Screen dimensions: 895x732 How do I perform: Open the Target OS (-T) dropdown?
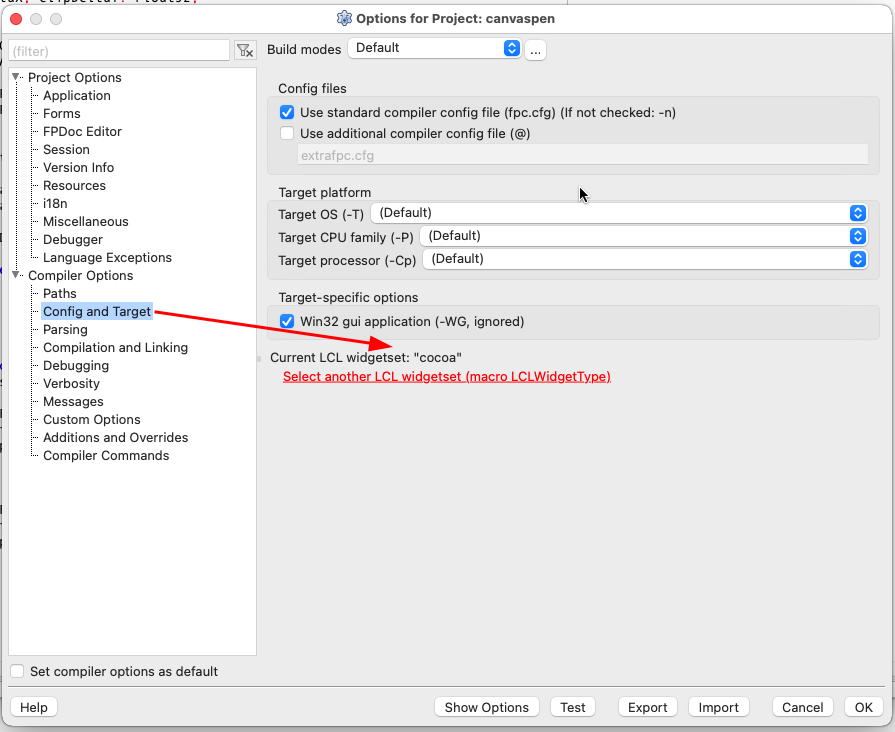(x=619, y=213)
